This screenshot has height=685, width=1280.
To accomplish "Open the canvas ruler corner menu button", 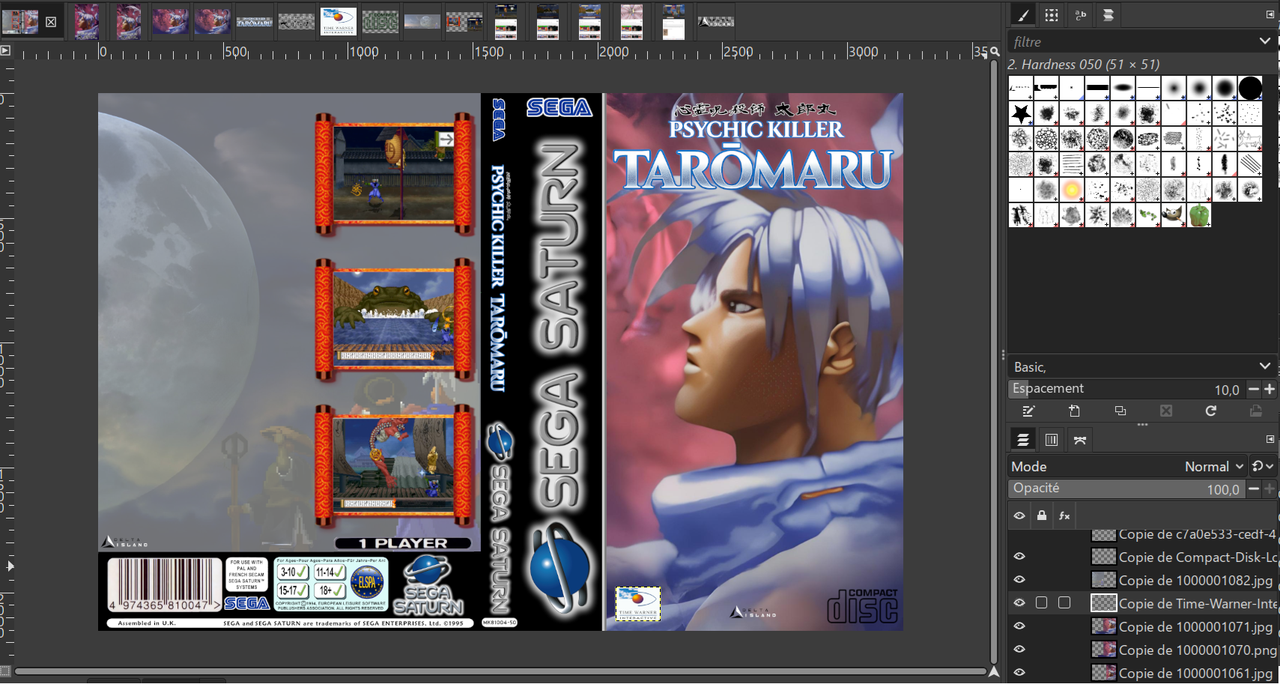I will click(5, 50).
